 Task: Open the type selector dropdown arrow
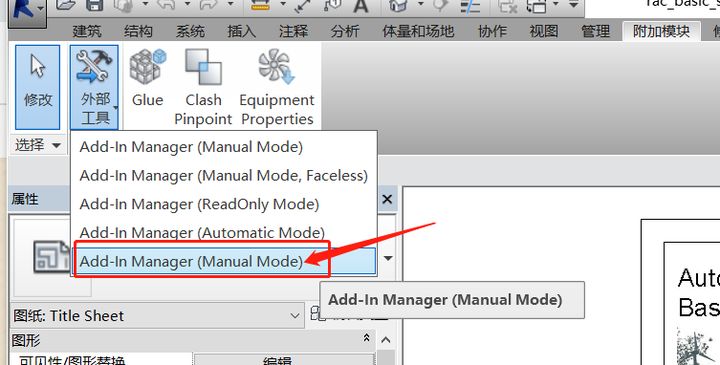388,258
